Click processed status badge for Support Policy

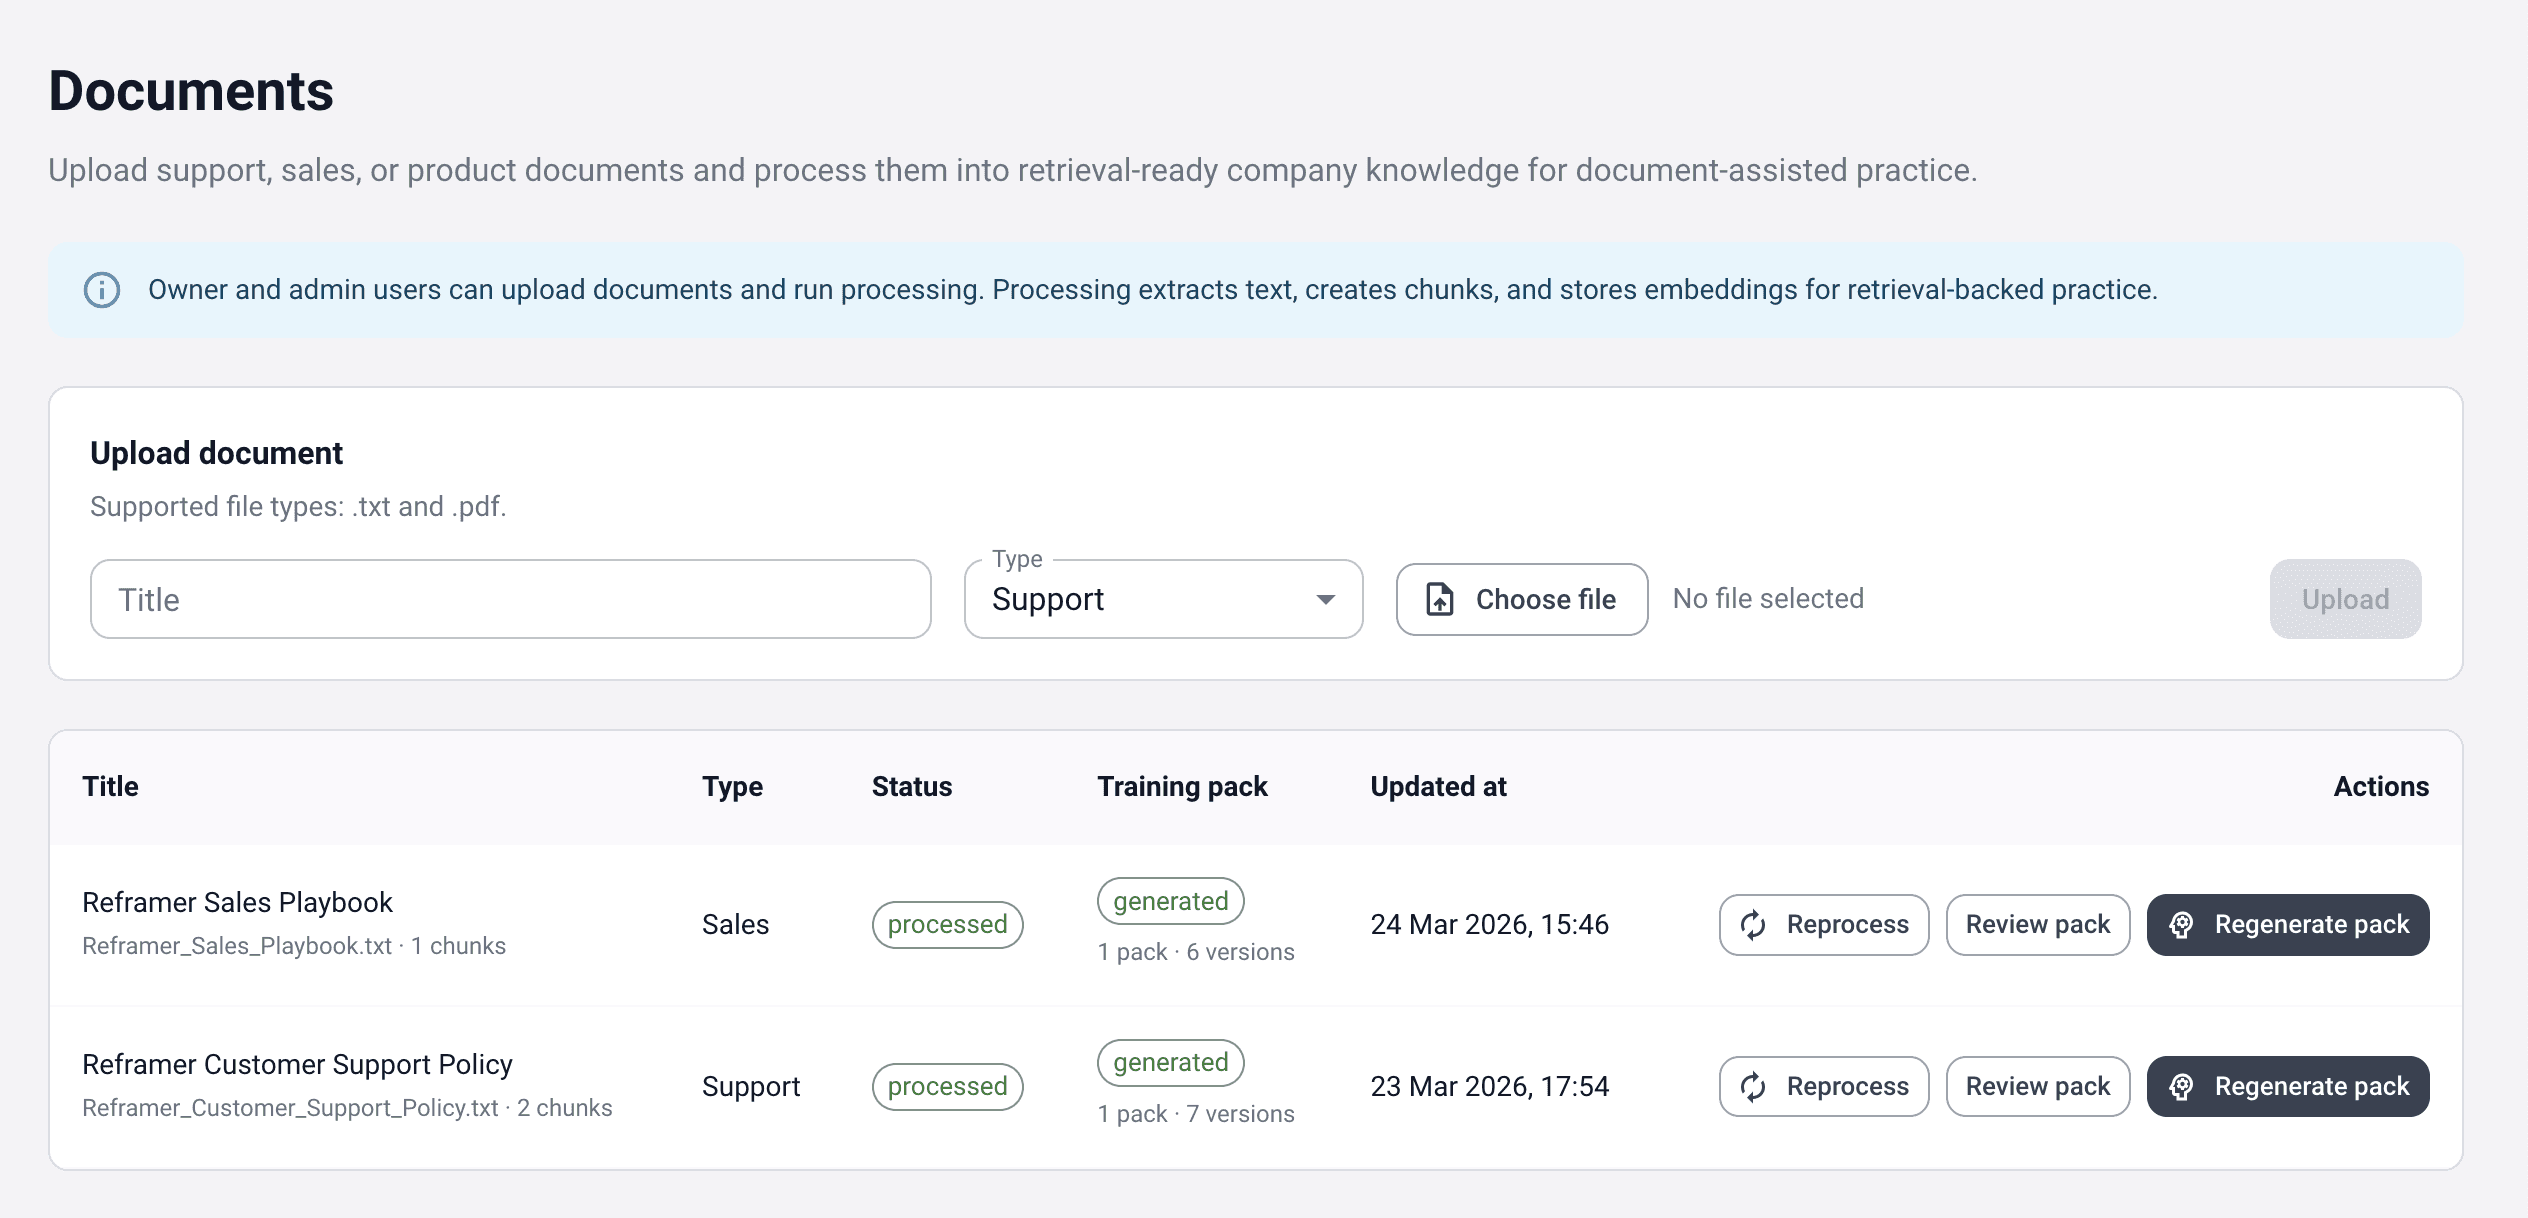coord(947,1087)
